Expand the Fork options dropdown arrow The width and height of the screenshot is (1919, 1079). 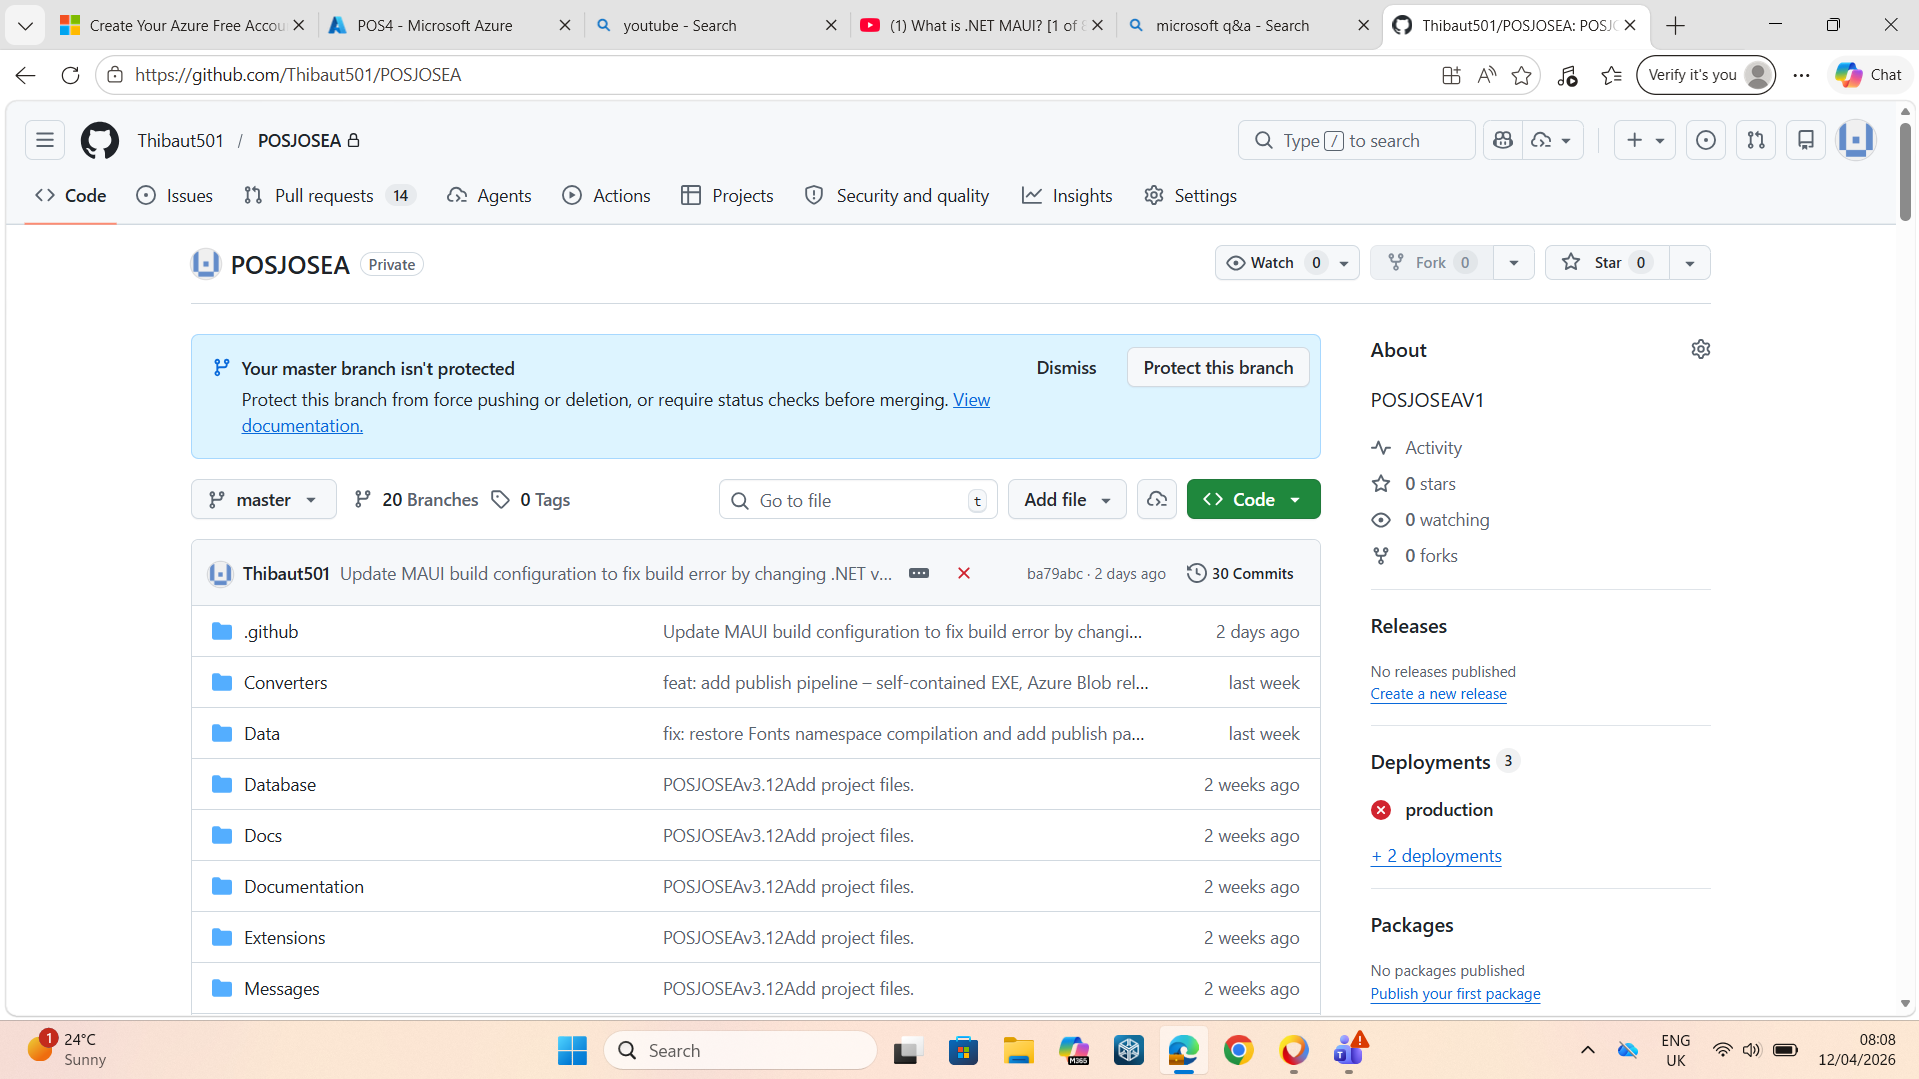[1514, 263]
